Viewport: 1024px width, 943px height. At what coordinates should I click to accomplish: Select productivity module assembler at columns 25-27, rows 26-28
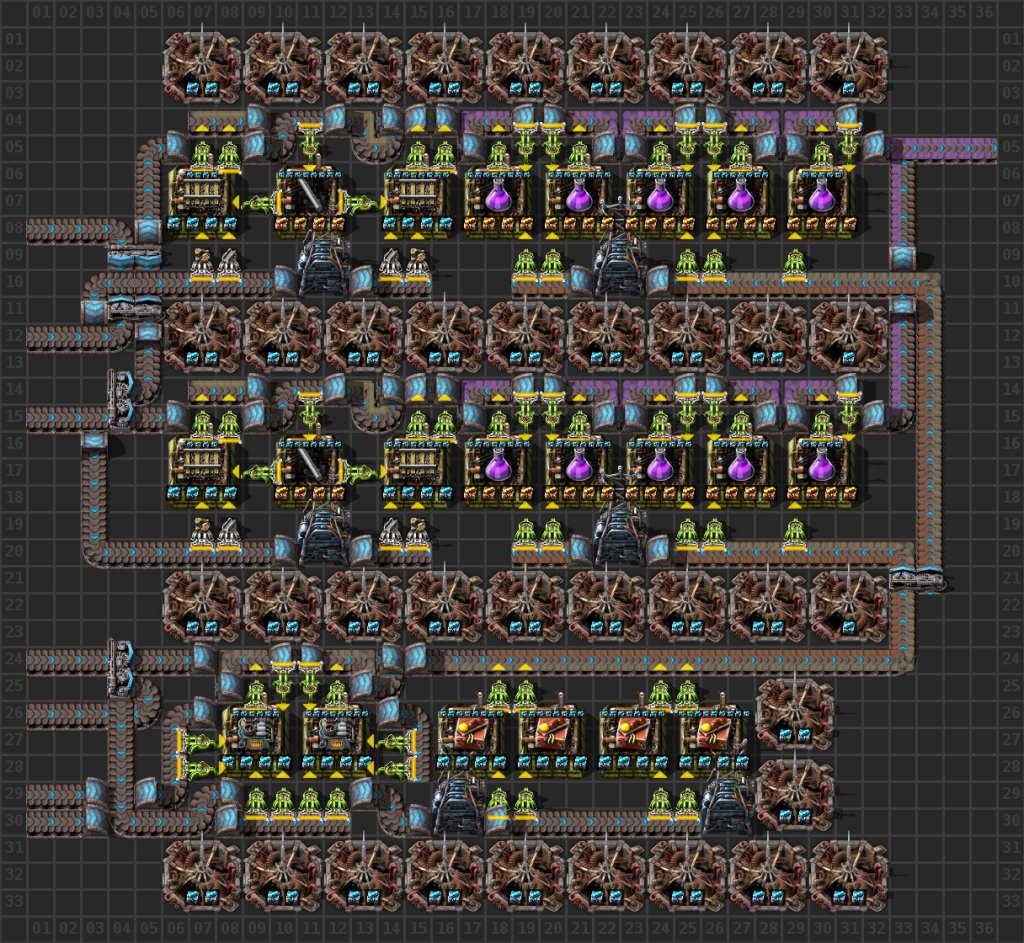[x=714, y=739]
